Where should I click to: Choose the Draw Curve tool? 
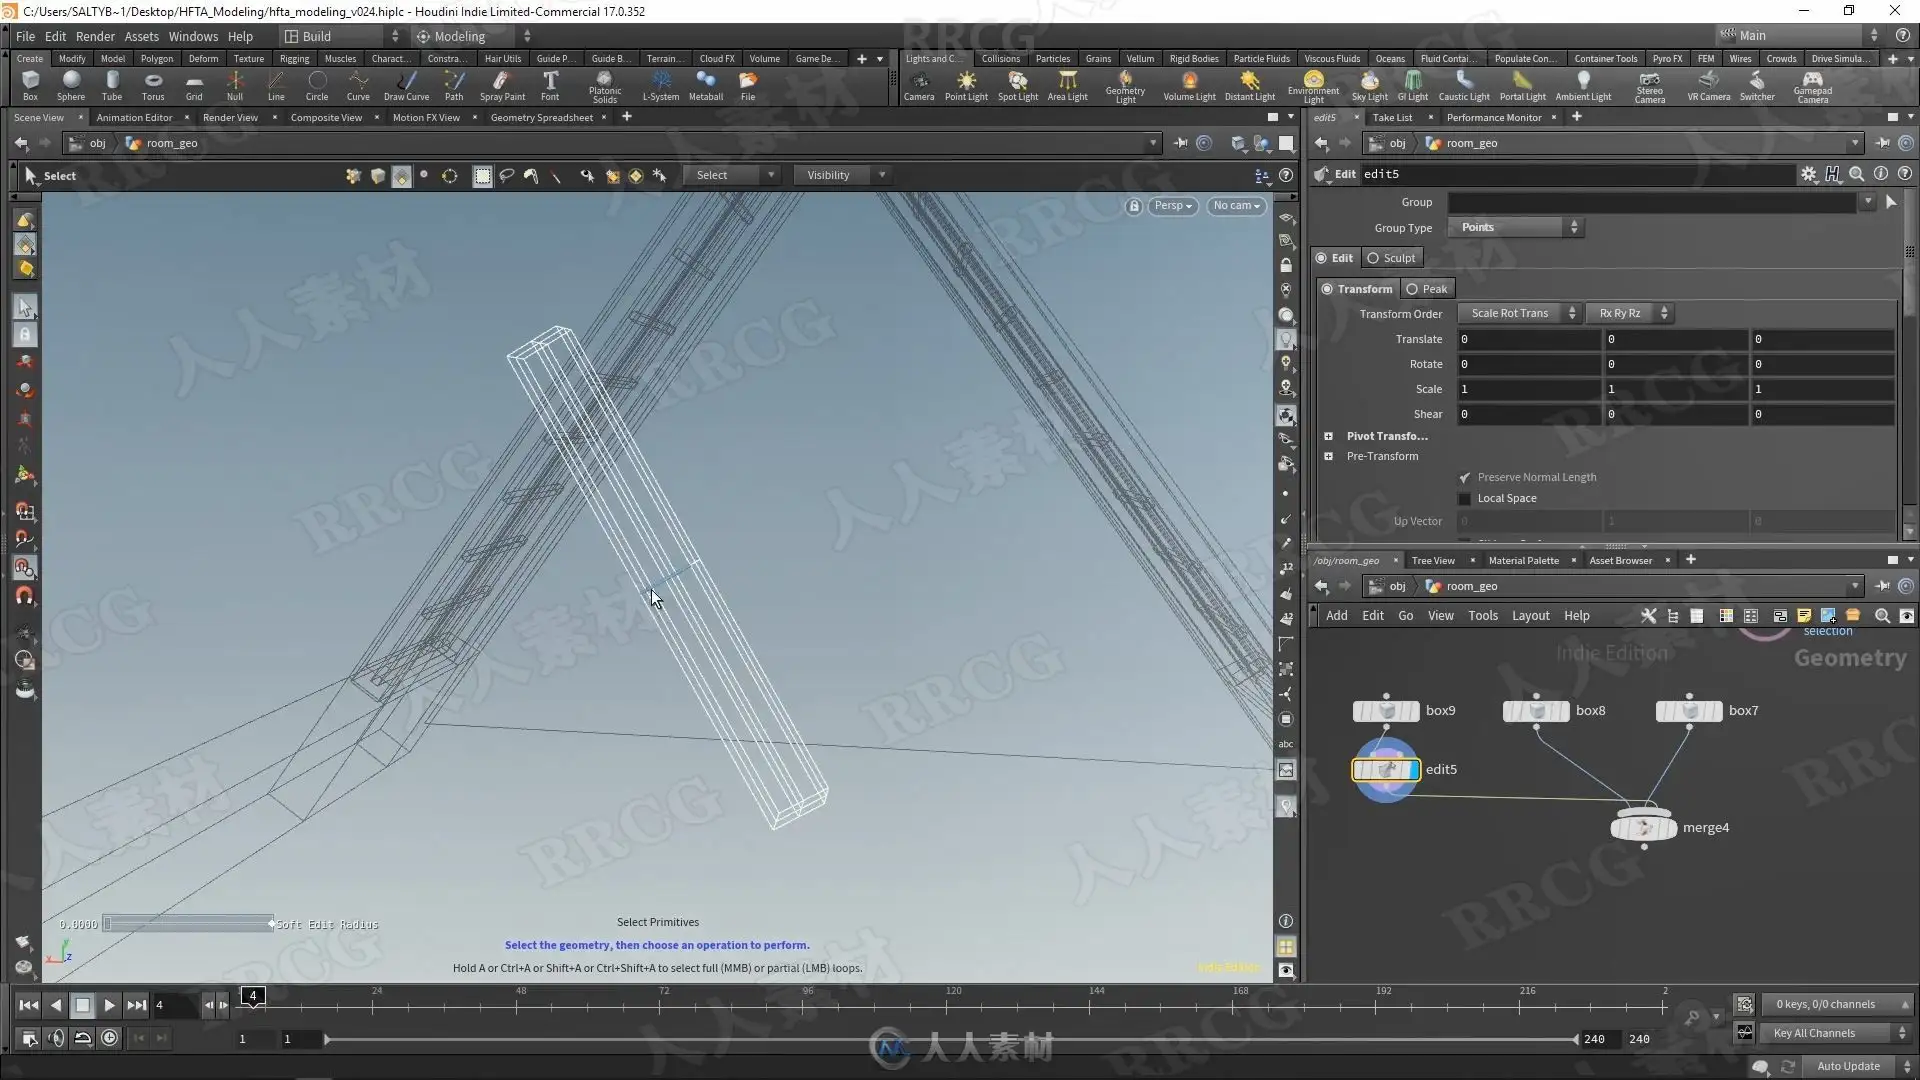pyautogui.click(x=406, y=84)
